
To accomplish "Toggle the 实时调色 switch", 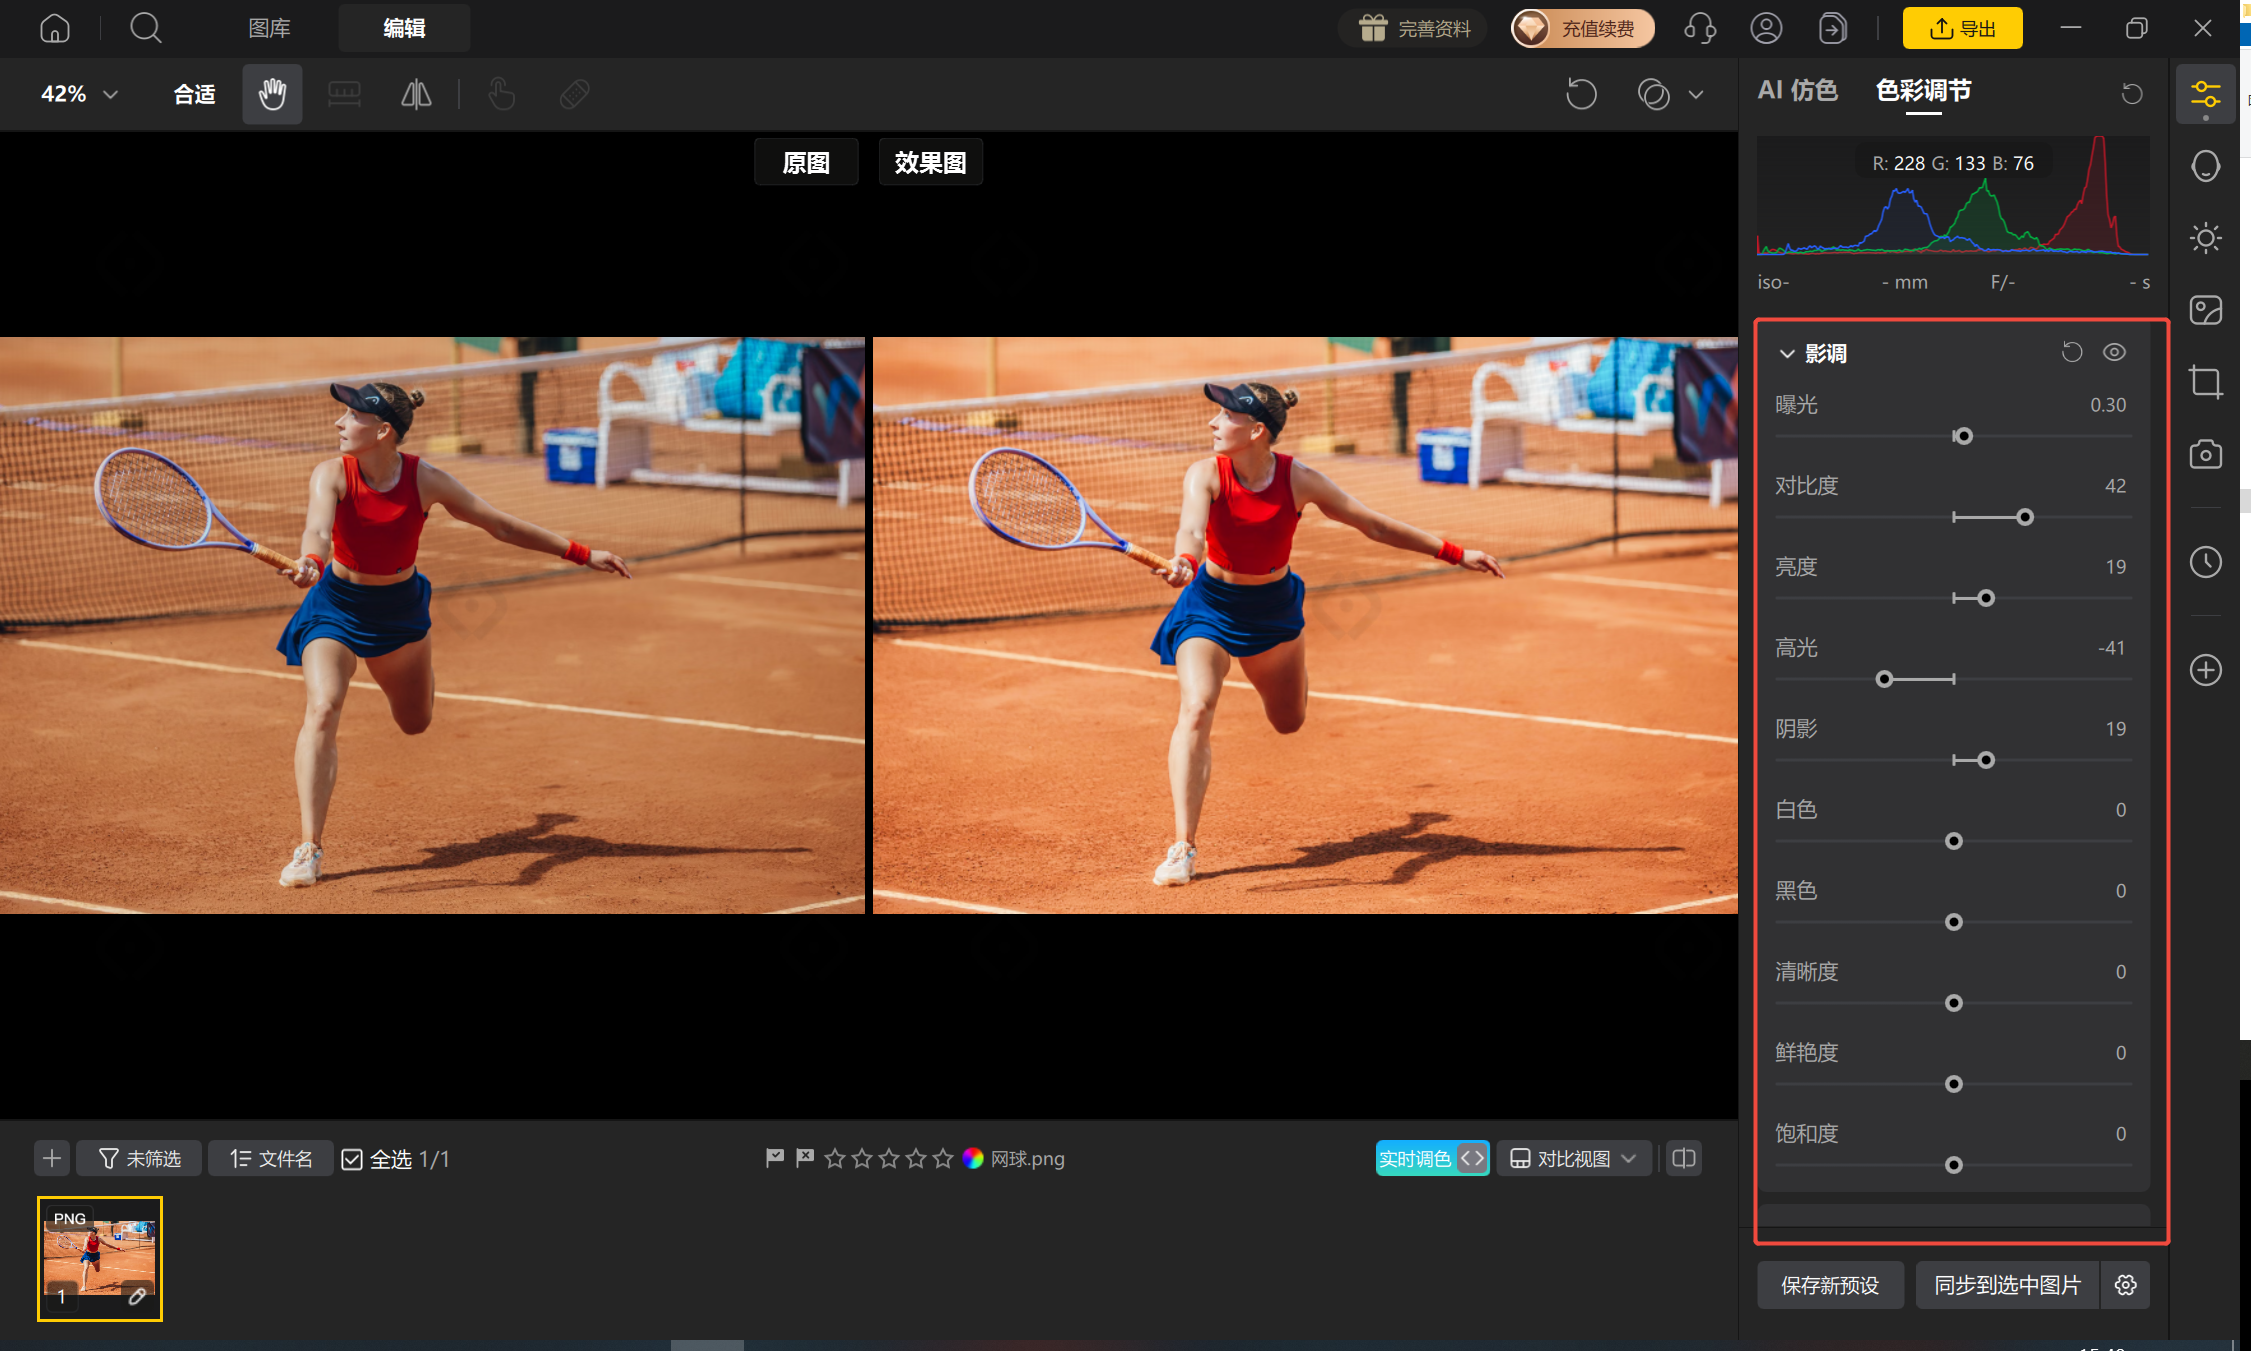I will coord(1432,1158).
